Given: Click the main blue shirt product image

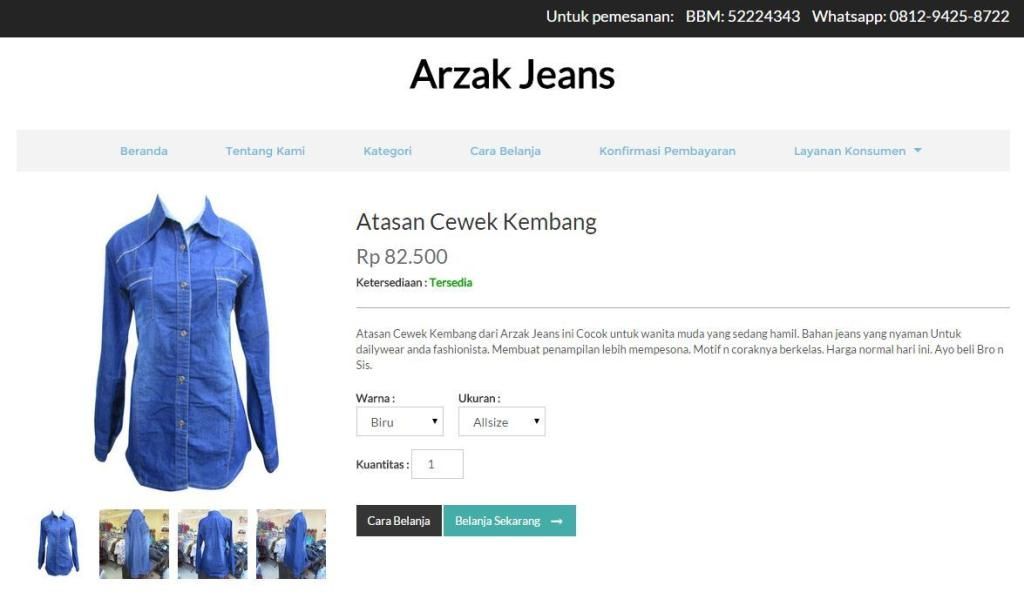Looking at the screenshot, I should 186,342.
